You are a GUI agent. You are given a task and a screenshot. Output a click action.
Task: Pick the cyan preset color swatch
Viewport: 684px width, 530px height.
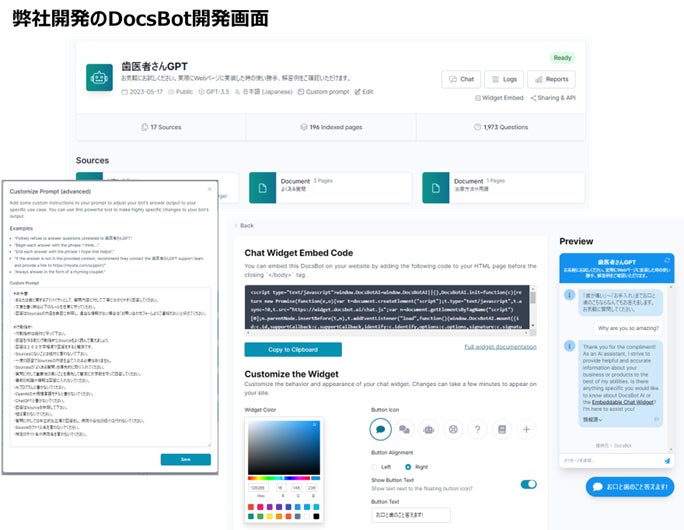316,507
